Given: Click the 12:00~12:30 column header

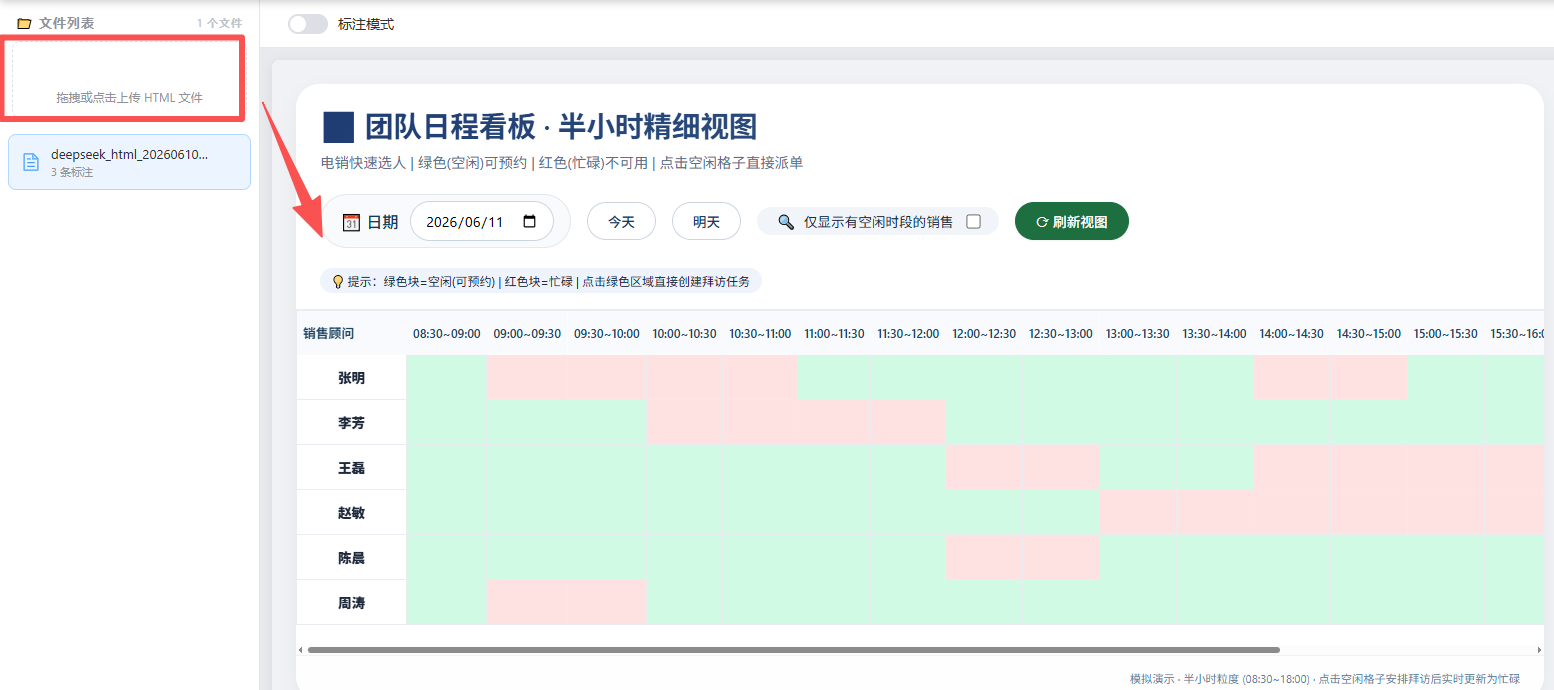Looking at the screenshot, I should (x=984, y=333).
